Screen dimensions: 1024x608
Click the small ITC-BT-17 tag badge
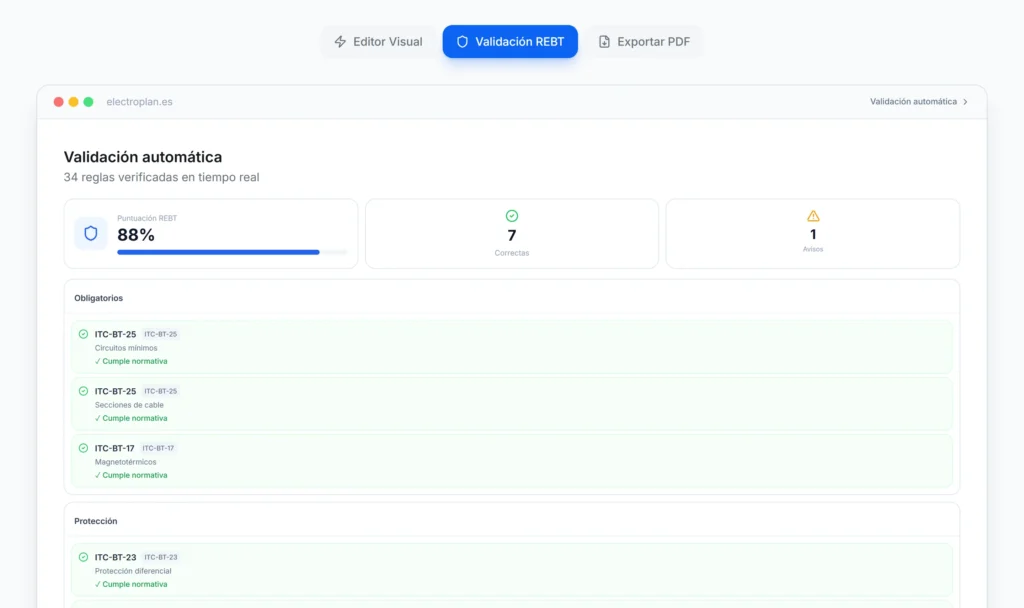(158, 448)
